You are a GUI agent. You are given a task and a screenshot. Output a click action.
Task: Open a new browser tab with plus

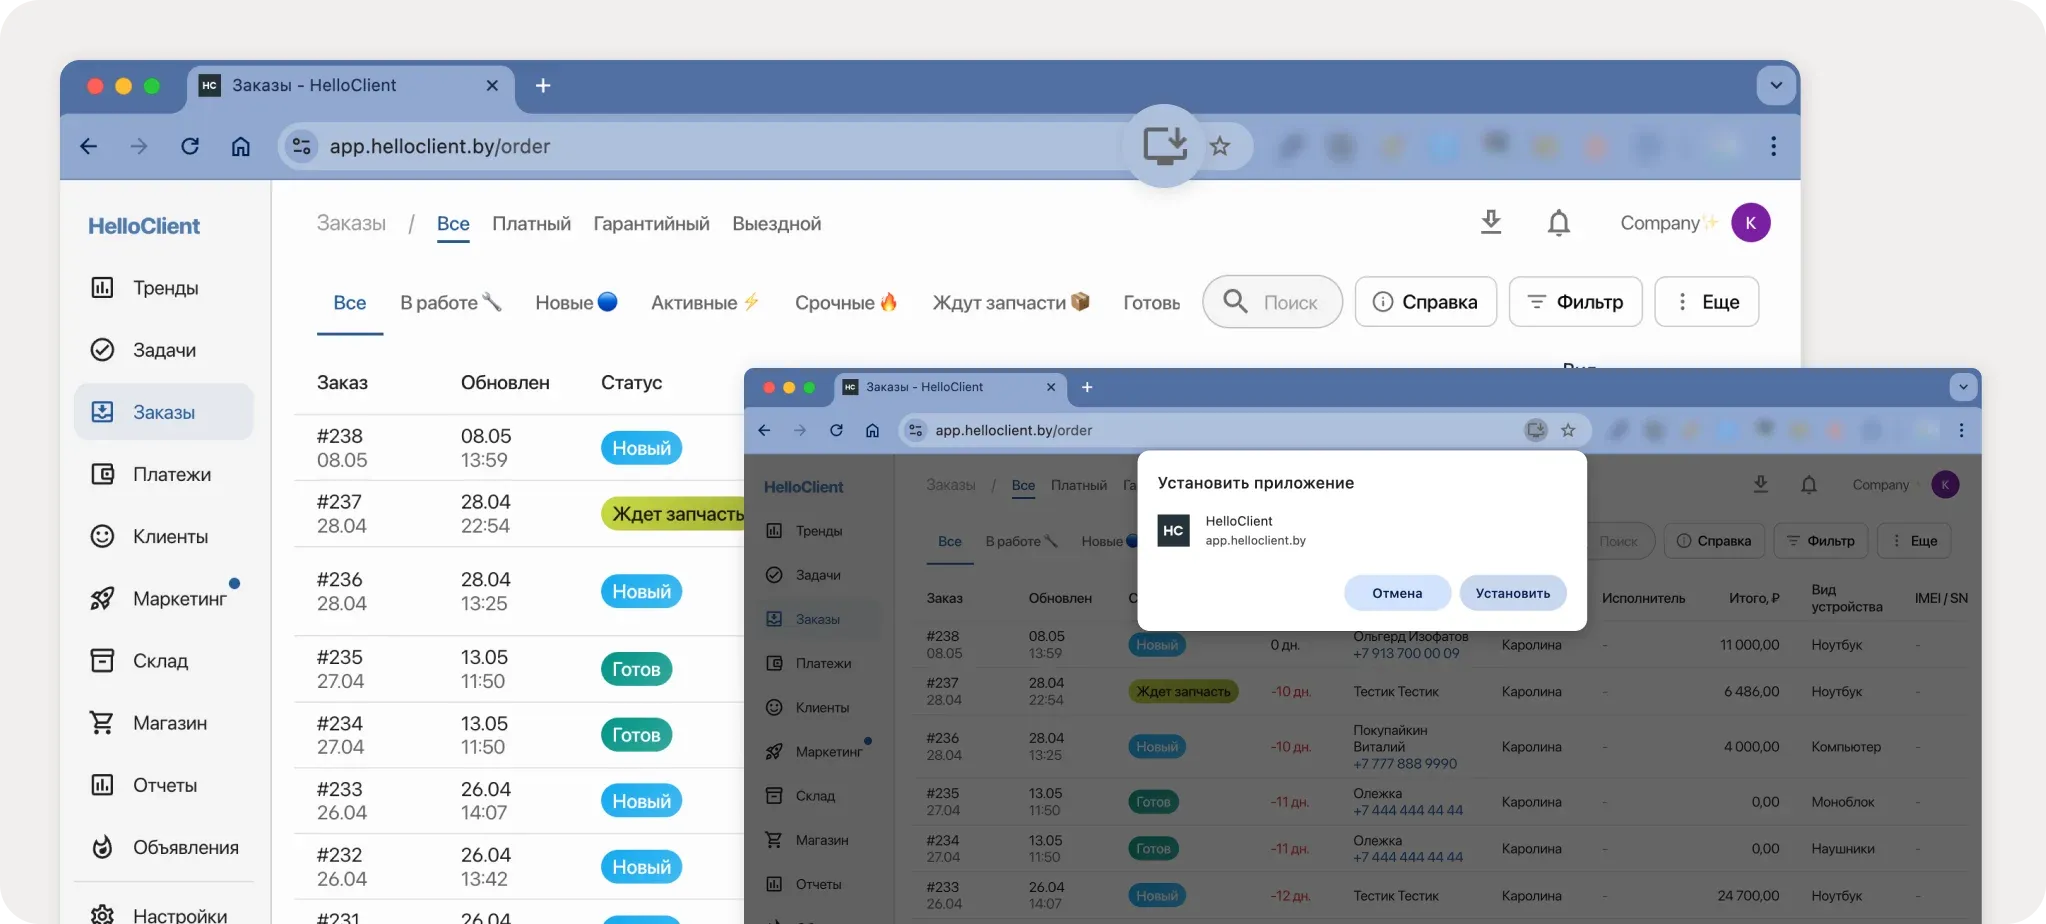pyautogui.click(x=543, y=86)
